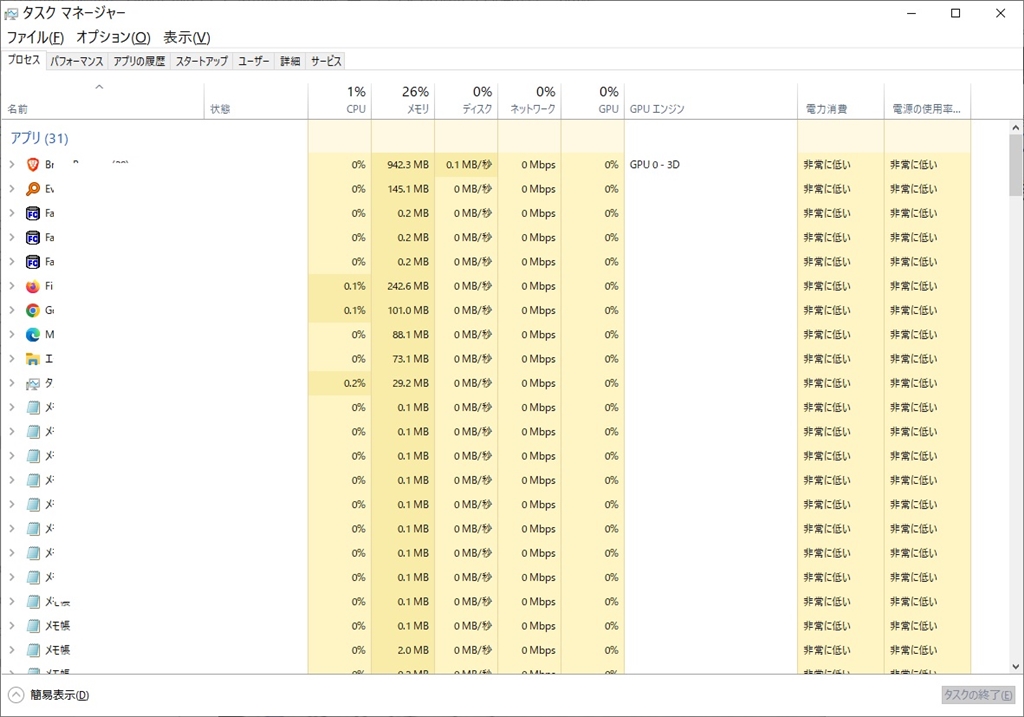Click the 0.1 MB/秒 disk cell
Screen dimensions: 1024x717
(x=466, y=165)
